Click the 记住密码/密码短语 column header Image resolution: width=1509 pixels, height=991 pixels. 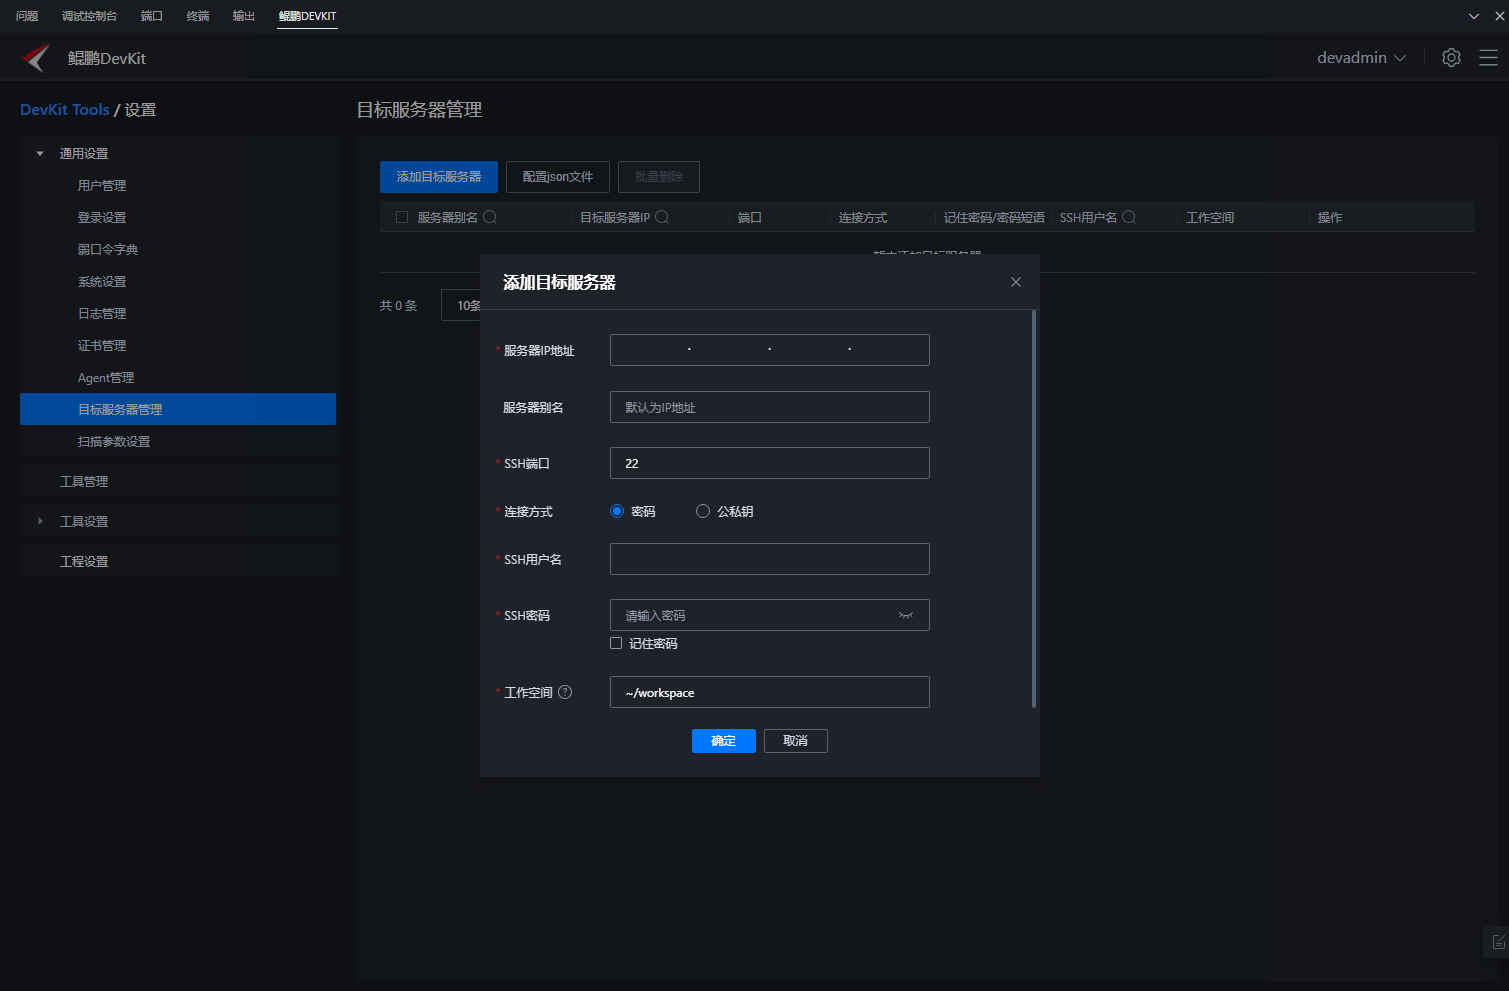[994, 217]
